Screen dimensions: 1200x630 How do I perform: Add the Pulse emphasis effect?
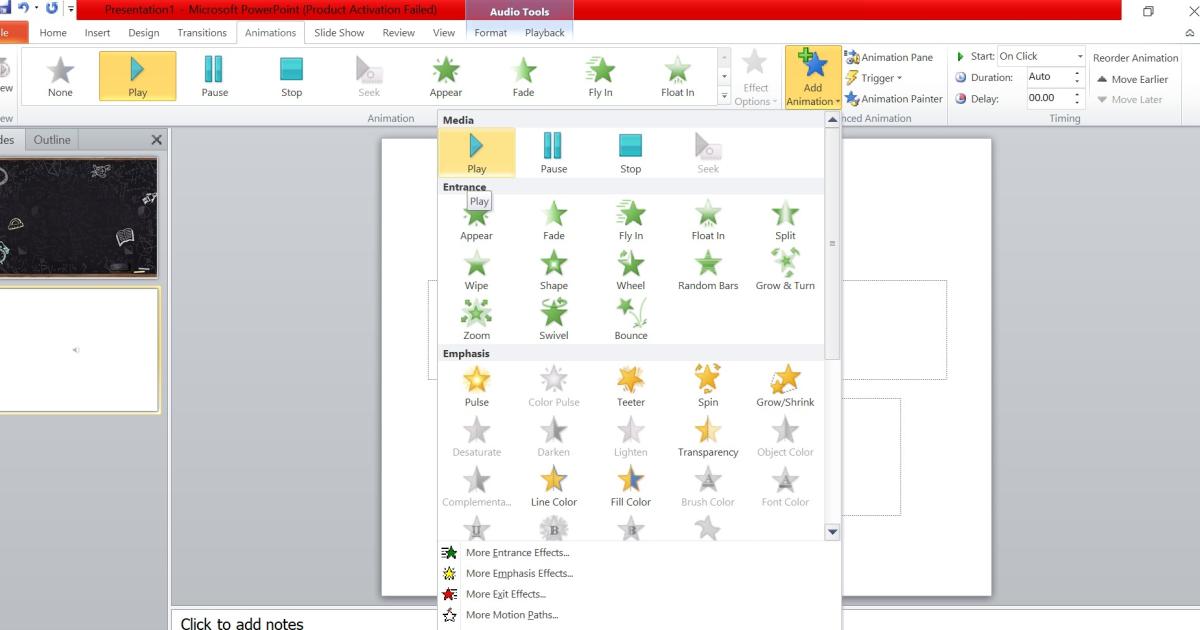point(477,387)
